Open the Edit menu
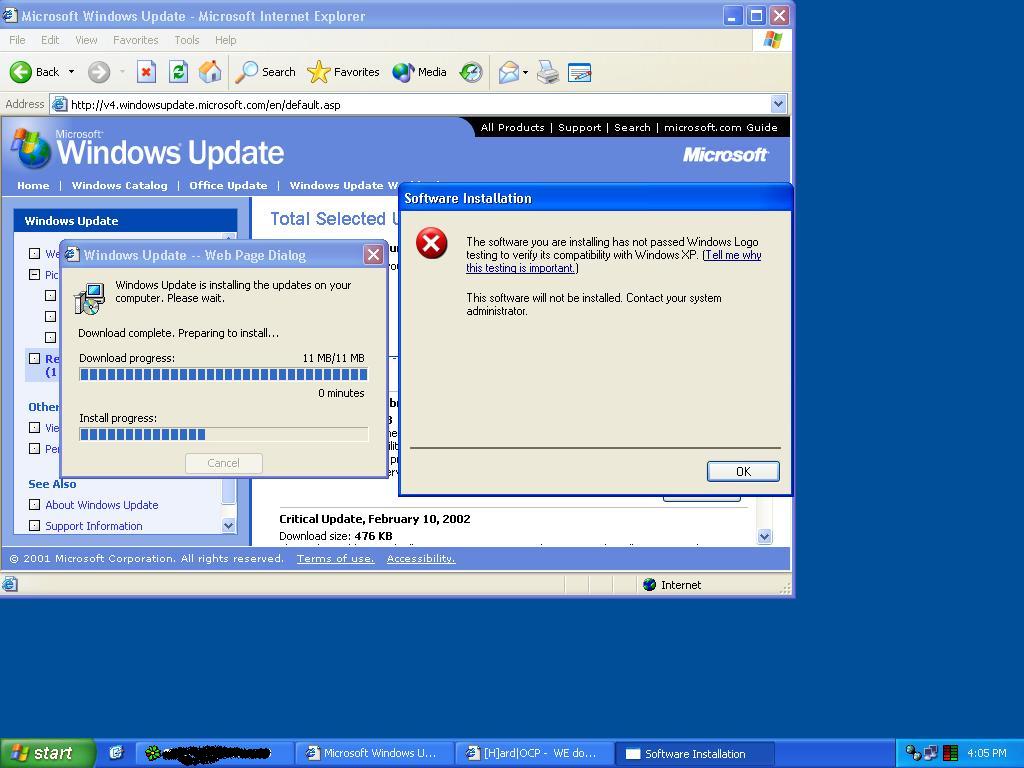Image resolution: width=1024 pixels, height=768 pixels. pyautogui.click(x=50, y=40)
